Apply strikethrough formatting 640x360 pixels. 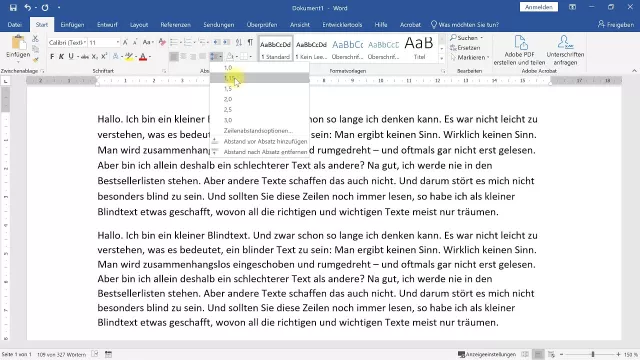[85, 57]
